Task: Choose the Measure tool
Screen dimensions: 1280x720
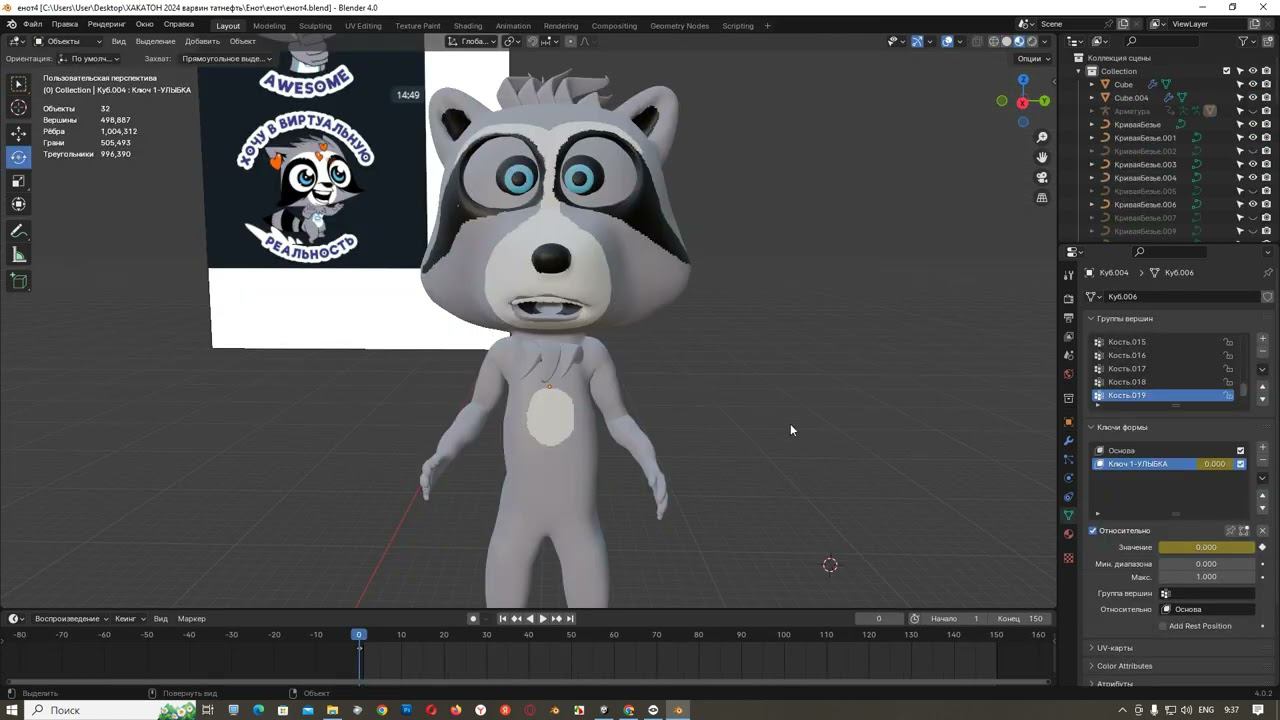Action: [18, 255]
